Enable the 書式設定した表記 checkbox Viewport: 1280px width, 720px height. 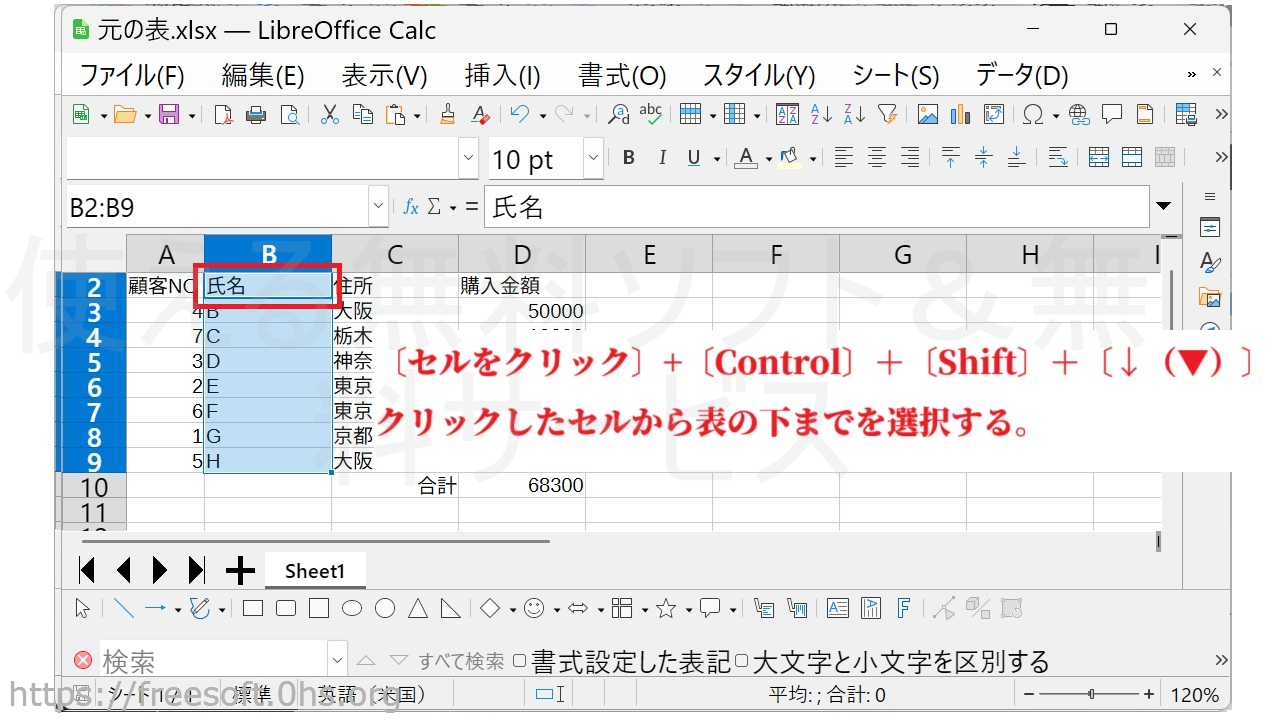coord(519,661)
